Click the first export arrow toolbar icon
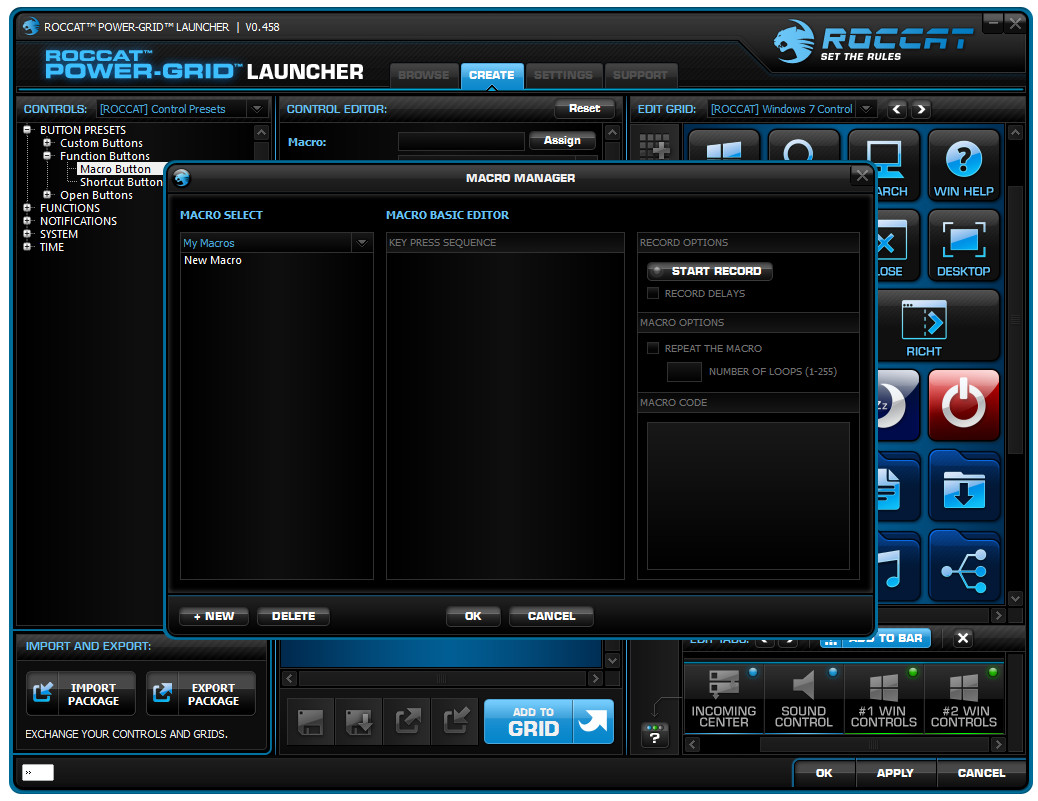1038x801 pixels. coord(408,722)
